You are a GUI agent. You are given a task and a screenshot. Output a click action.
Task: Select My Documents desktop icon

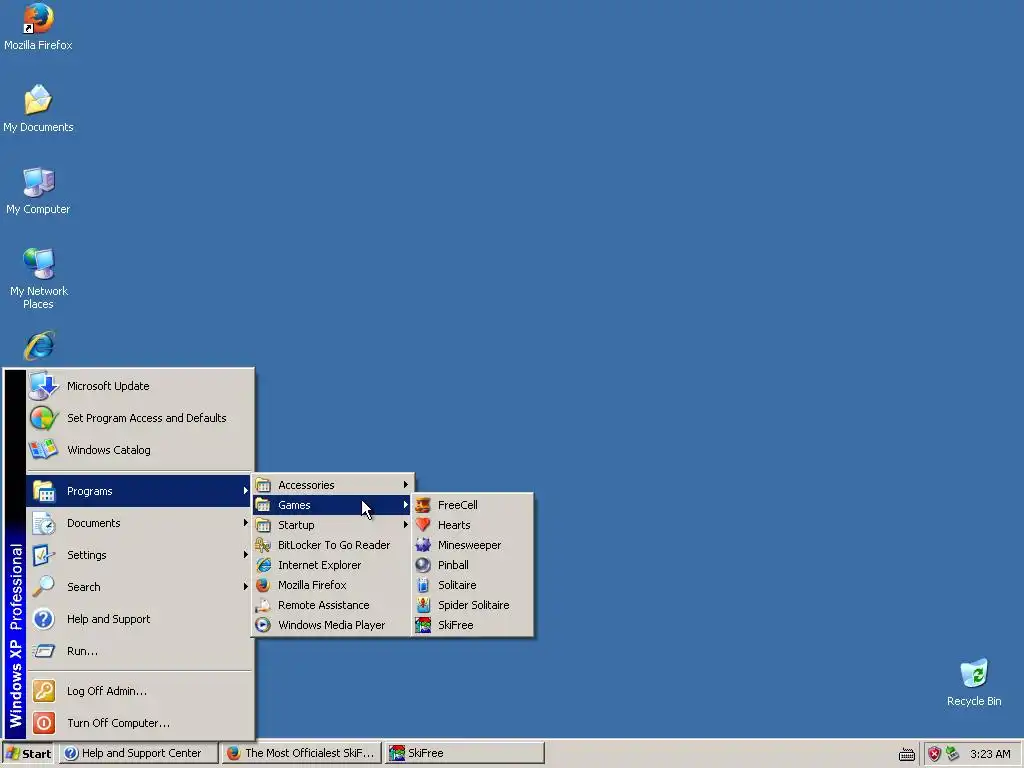[38, 99]
